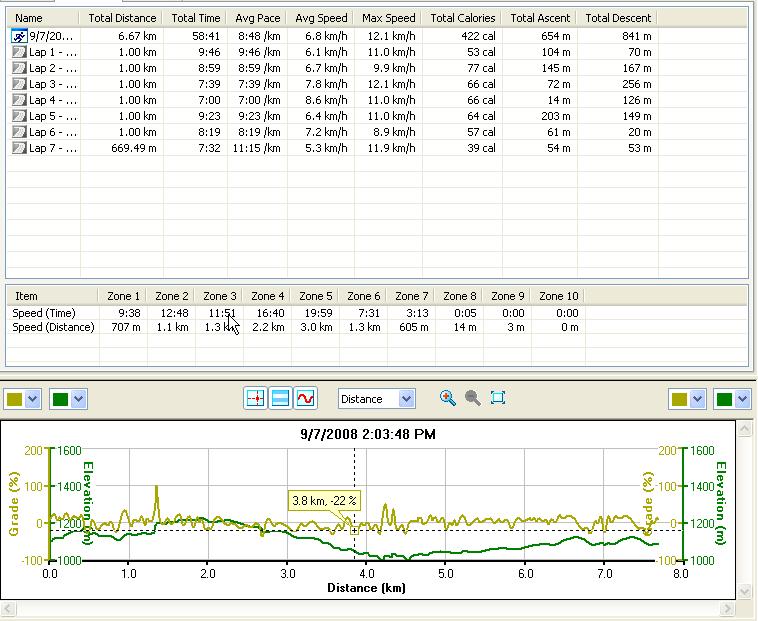Click the 3.0 km Zone 5 distance value
The width and height of the screenshot is (758, 621).
point(316,327)
